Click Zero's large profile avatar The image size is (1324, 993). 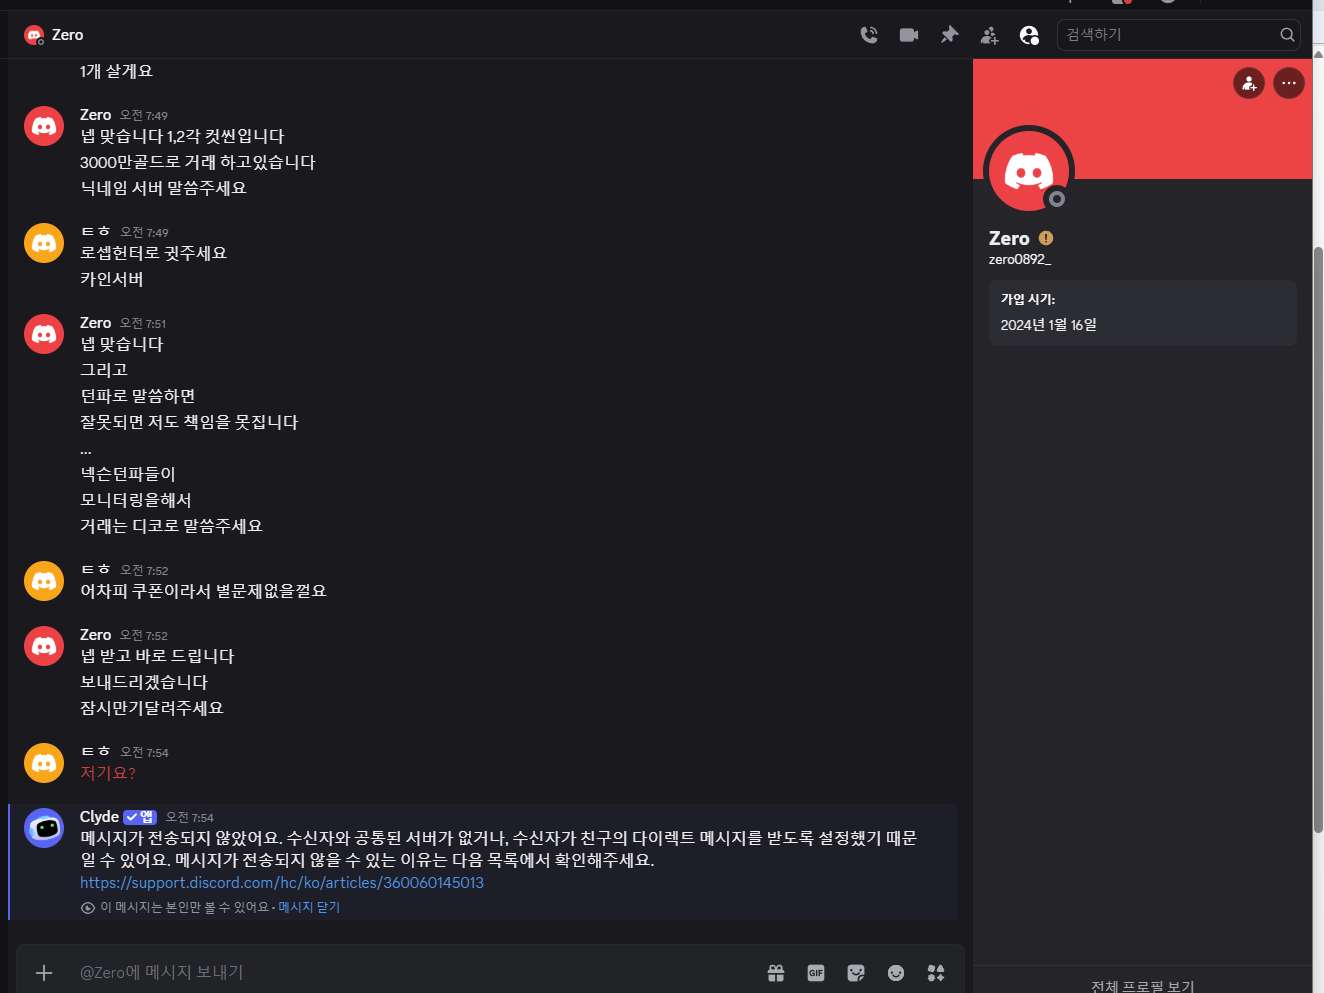[x=1028, y=171]
